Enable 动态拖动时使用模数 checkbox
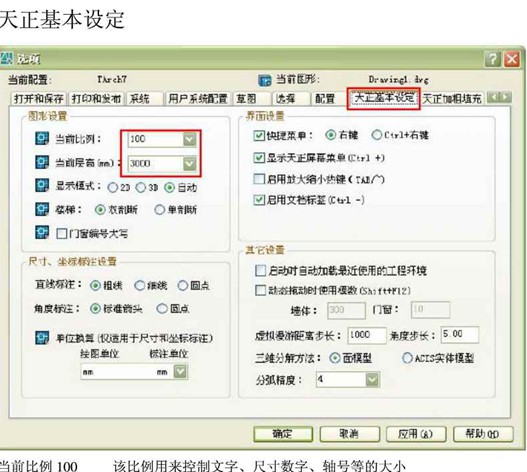Viewport: 527px width, 472px height. (x=260, y=290)
